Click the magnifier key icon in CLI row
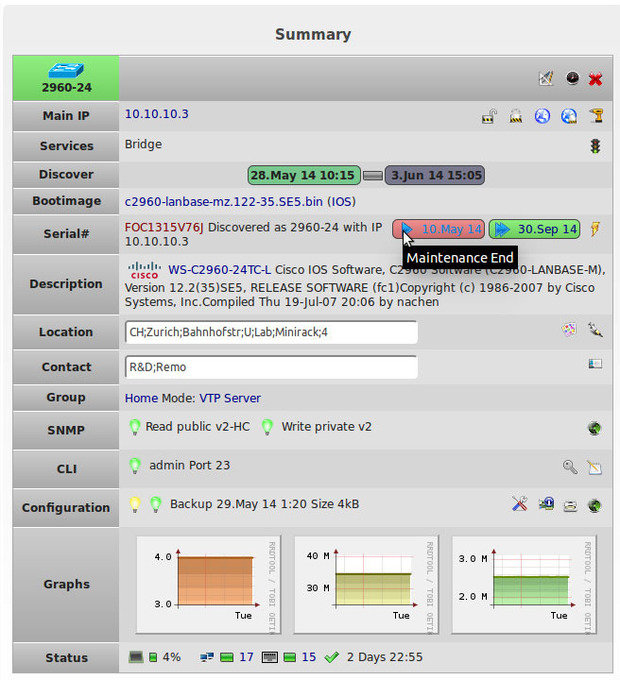 tap(570, 466)
